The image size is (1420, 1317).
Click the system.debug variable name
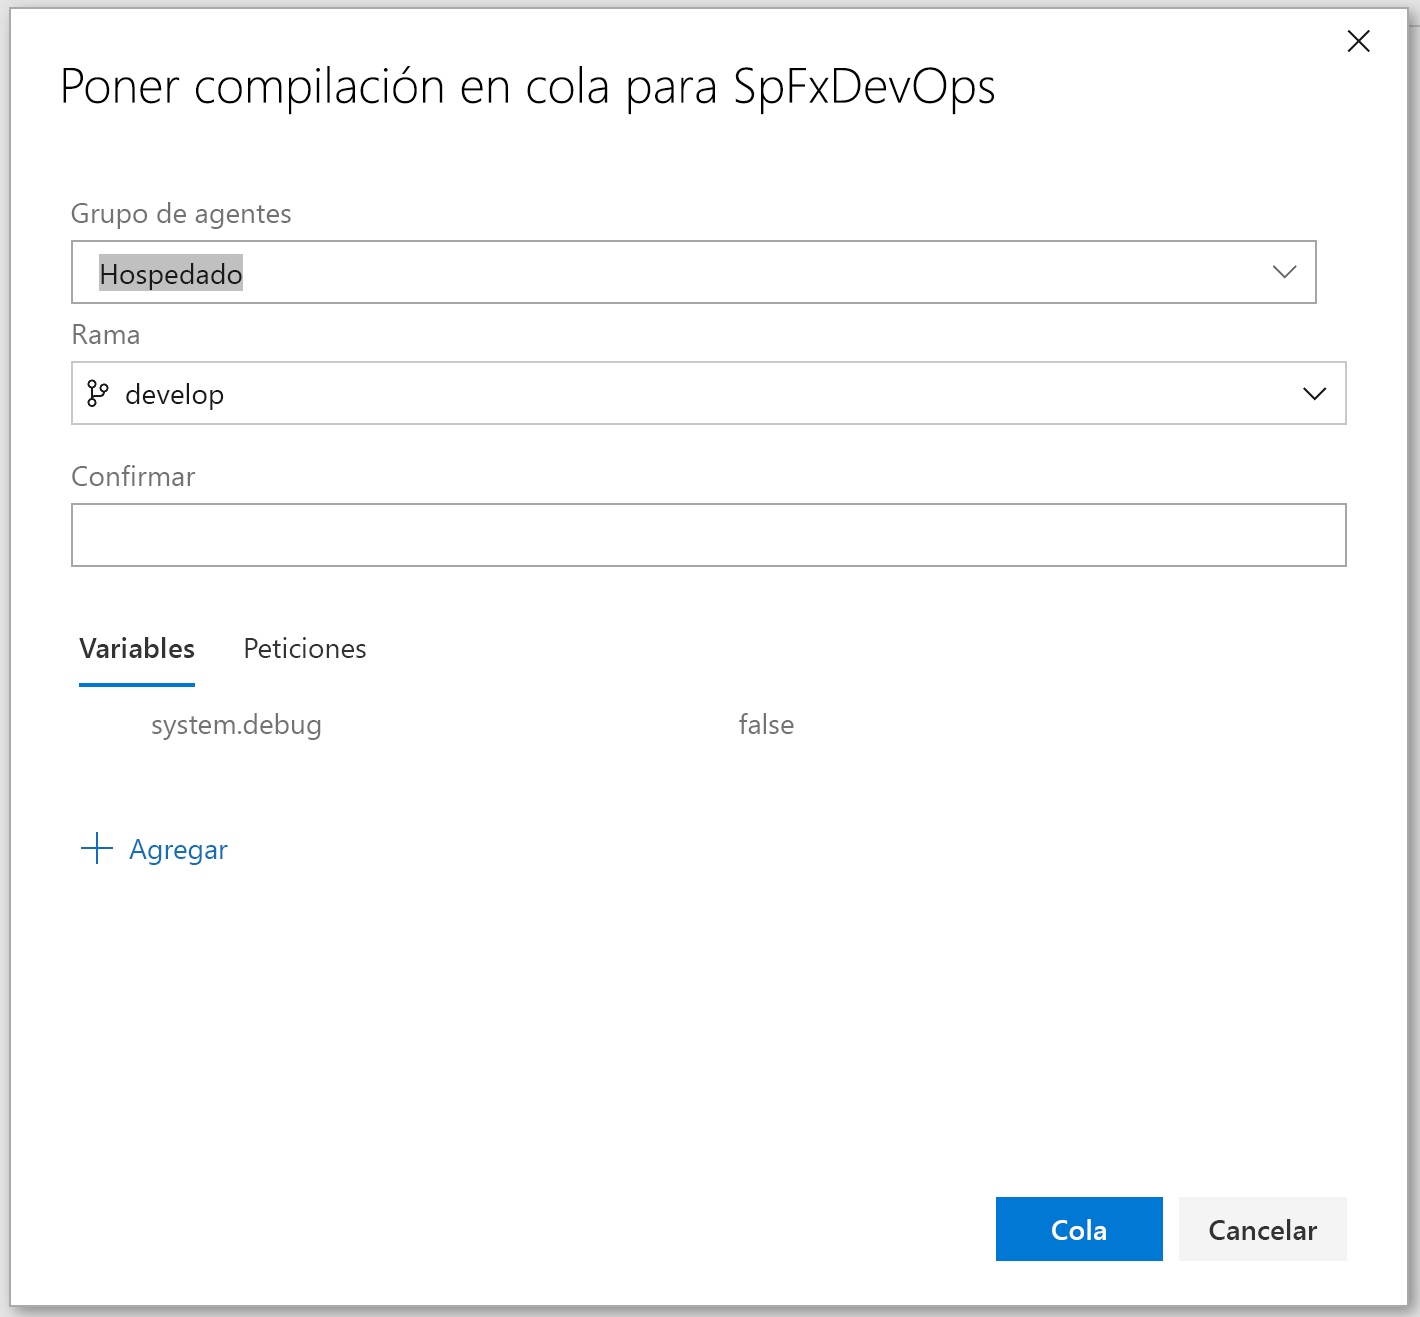click(x=236, y=724)
